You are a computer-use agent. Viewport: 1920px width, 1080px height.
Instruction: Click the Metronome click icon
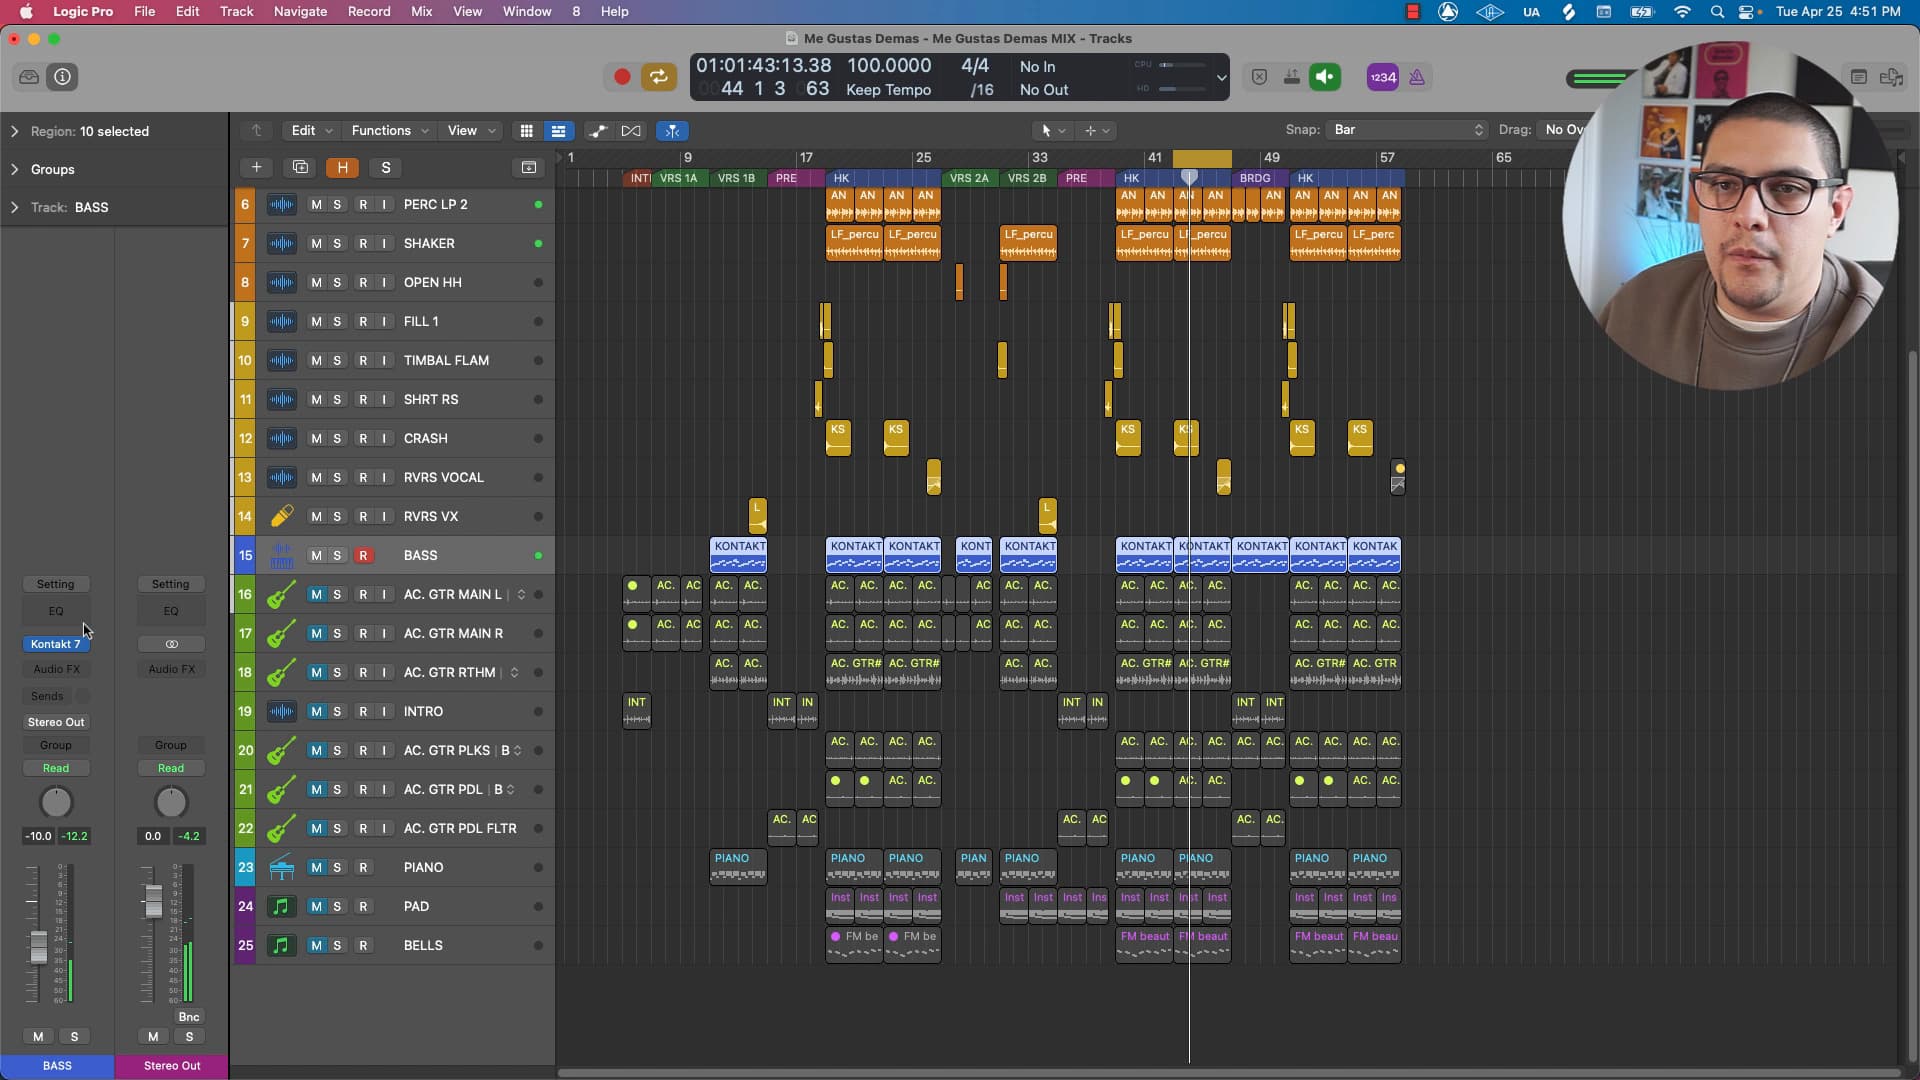[x=1417, y=77]
